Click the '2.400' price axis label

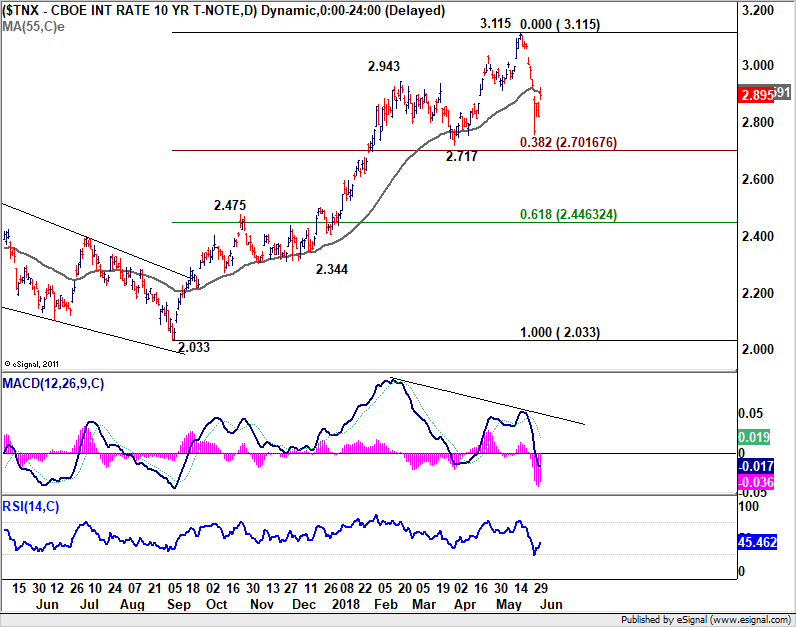point(757,236)
